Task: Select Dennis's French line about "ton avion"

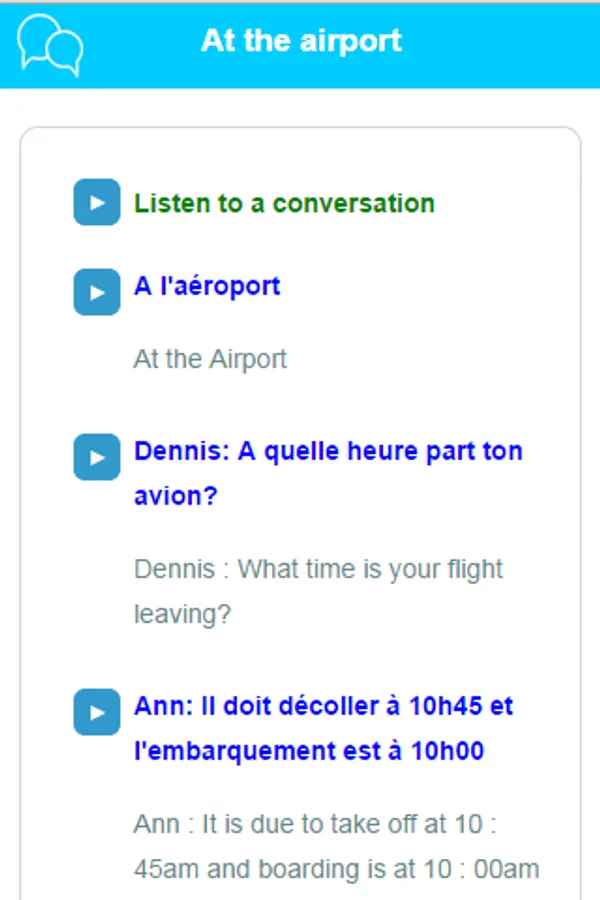Action: pos(328,451)
